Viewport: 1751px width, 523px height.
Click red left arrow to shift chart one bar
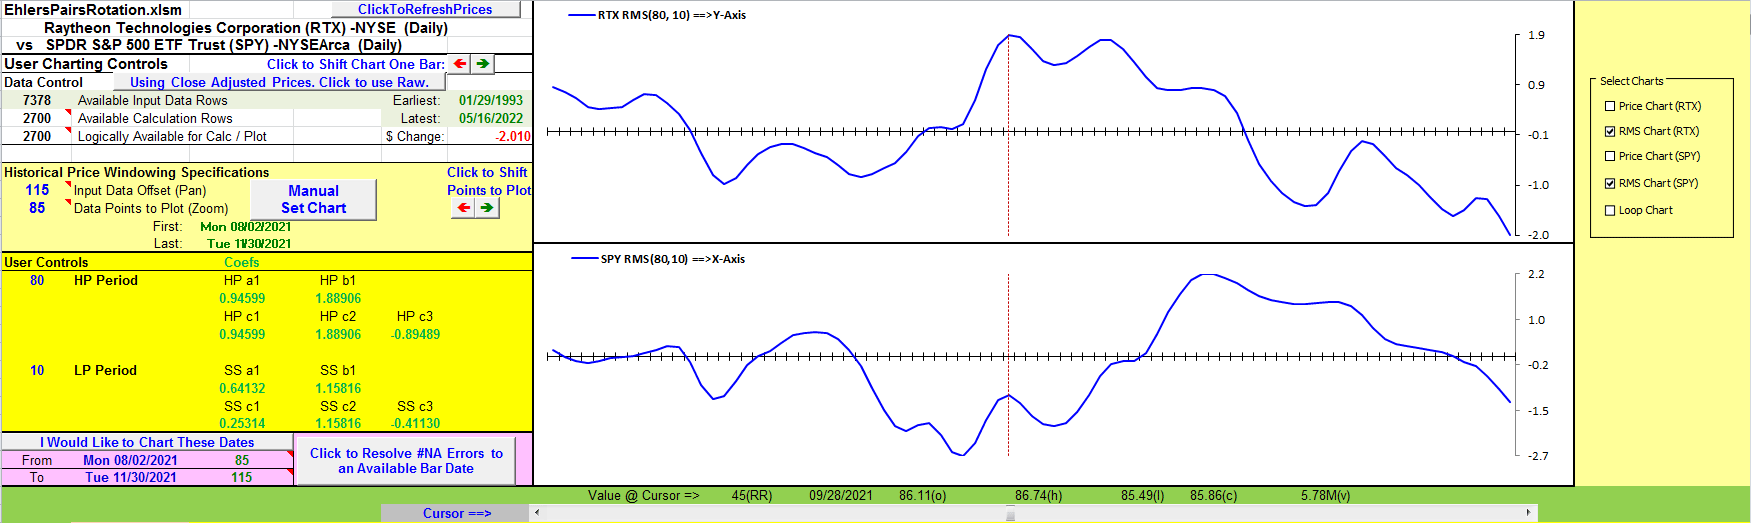click(460, 64)
